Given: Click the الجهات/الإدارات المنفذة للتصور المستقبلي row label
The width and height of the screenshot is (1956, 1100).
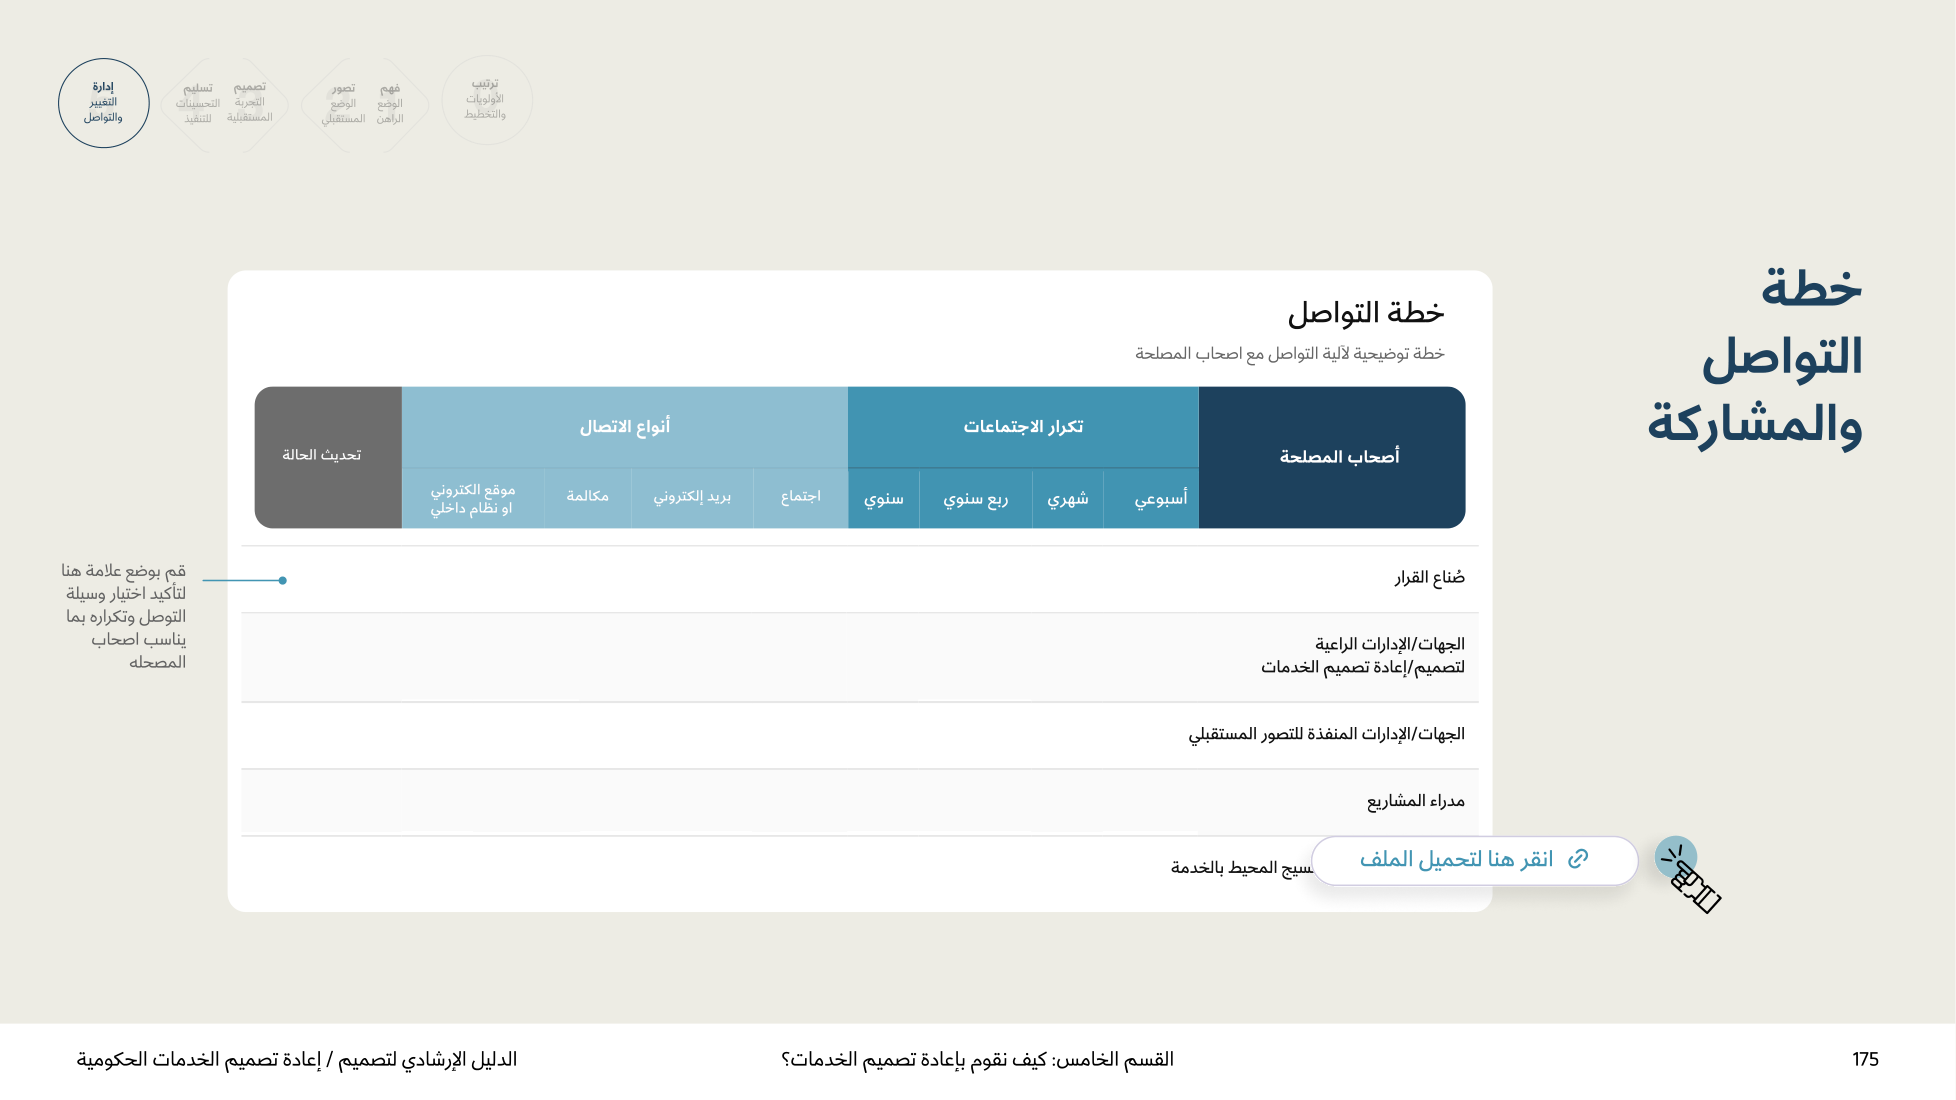Looking at the screenshot, I should point(1326,734).
